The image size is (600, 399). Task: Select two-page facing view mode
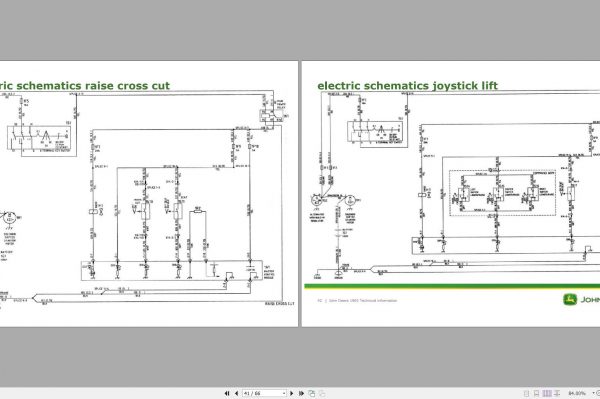tap(547, 393)
